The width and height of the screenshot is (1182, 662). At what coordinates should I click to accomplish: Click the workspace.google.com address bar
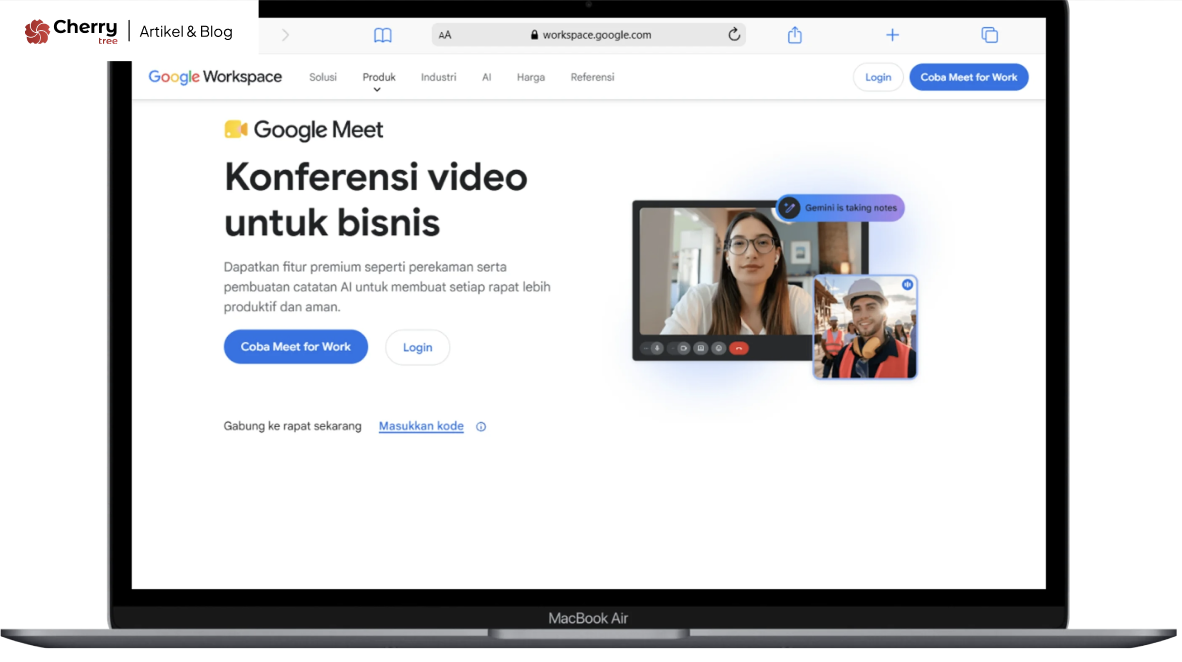(x=589, y=35)
